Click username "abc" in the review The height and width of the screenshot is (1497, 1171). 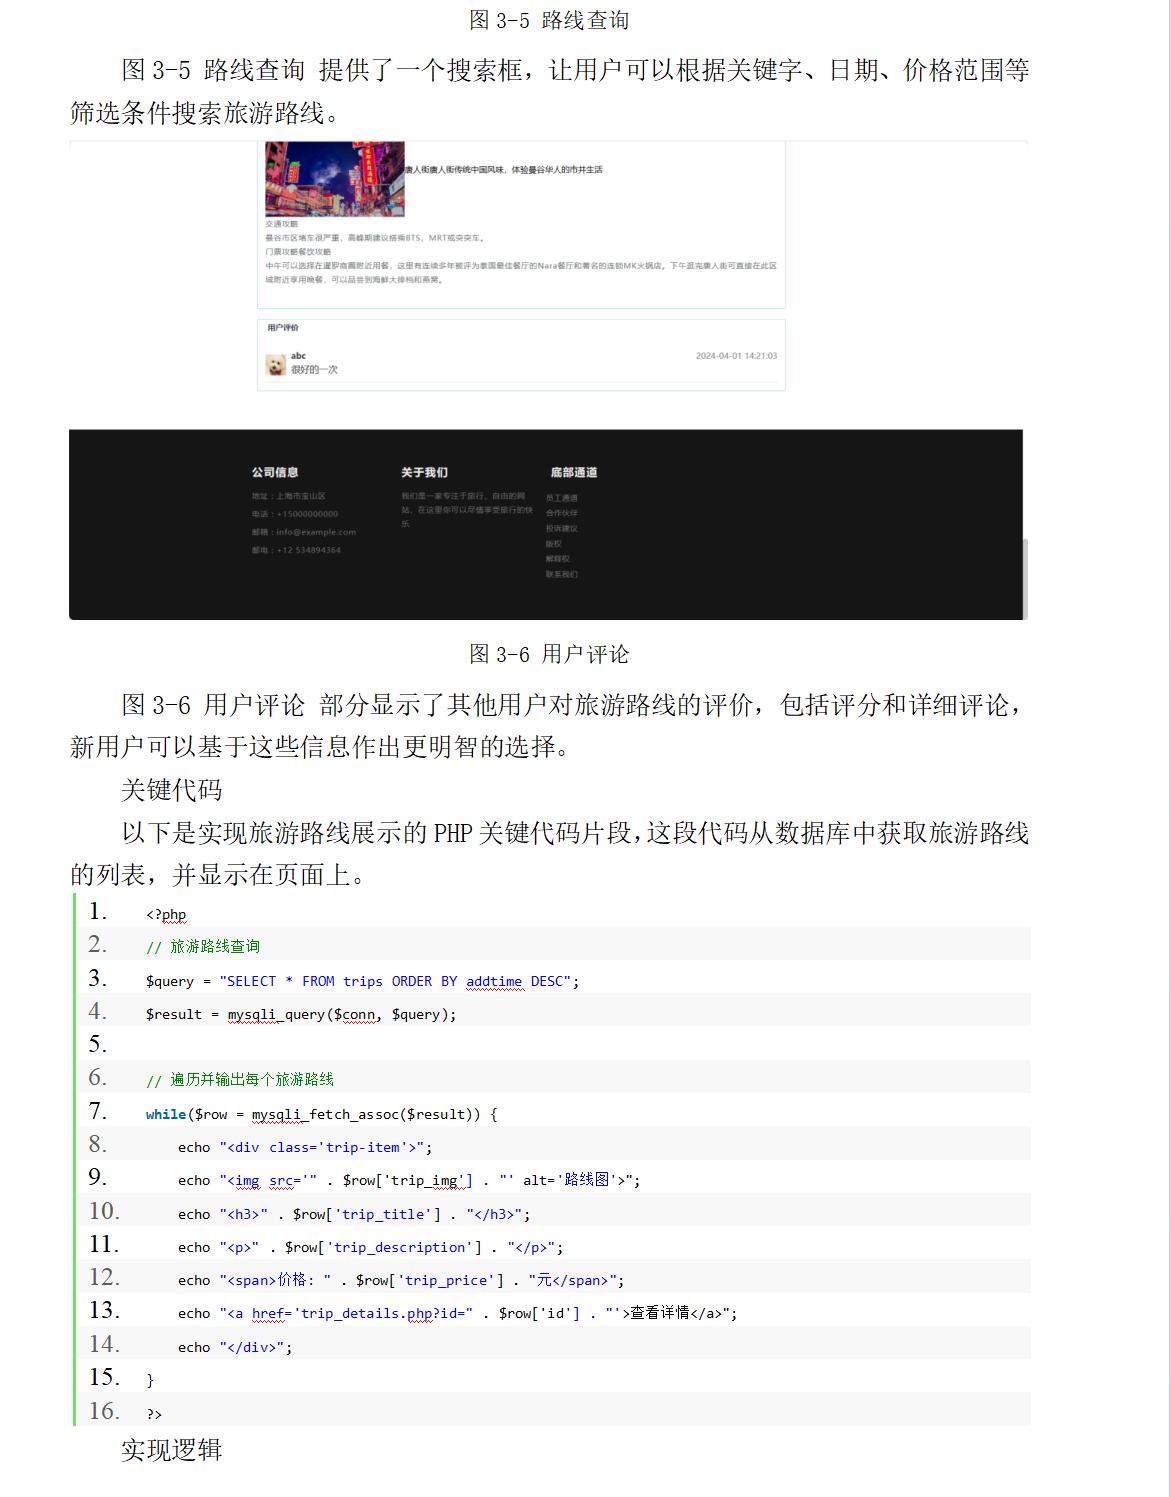(298, 356)
